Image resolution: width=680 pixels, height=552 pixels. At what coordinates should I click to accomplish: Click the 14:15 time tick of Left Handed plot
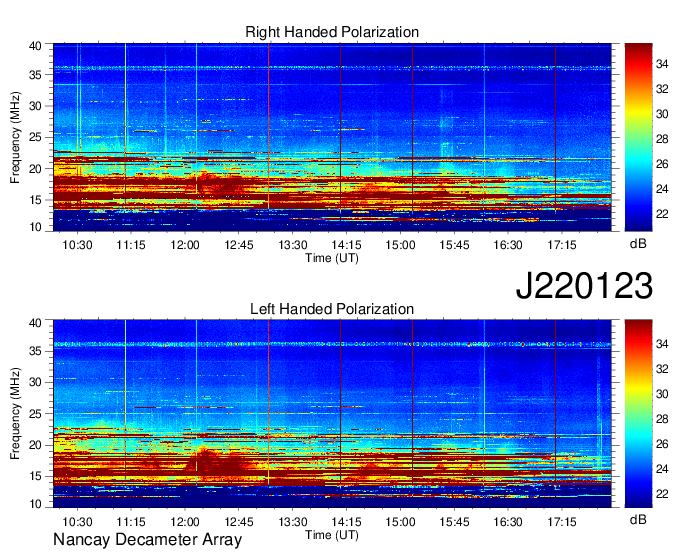tap(347, 522)
